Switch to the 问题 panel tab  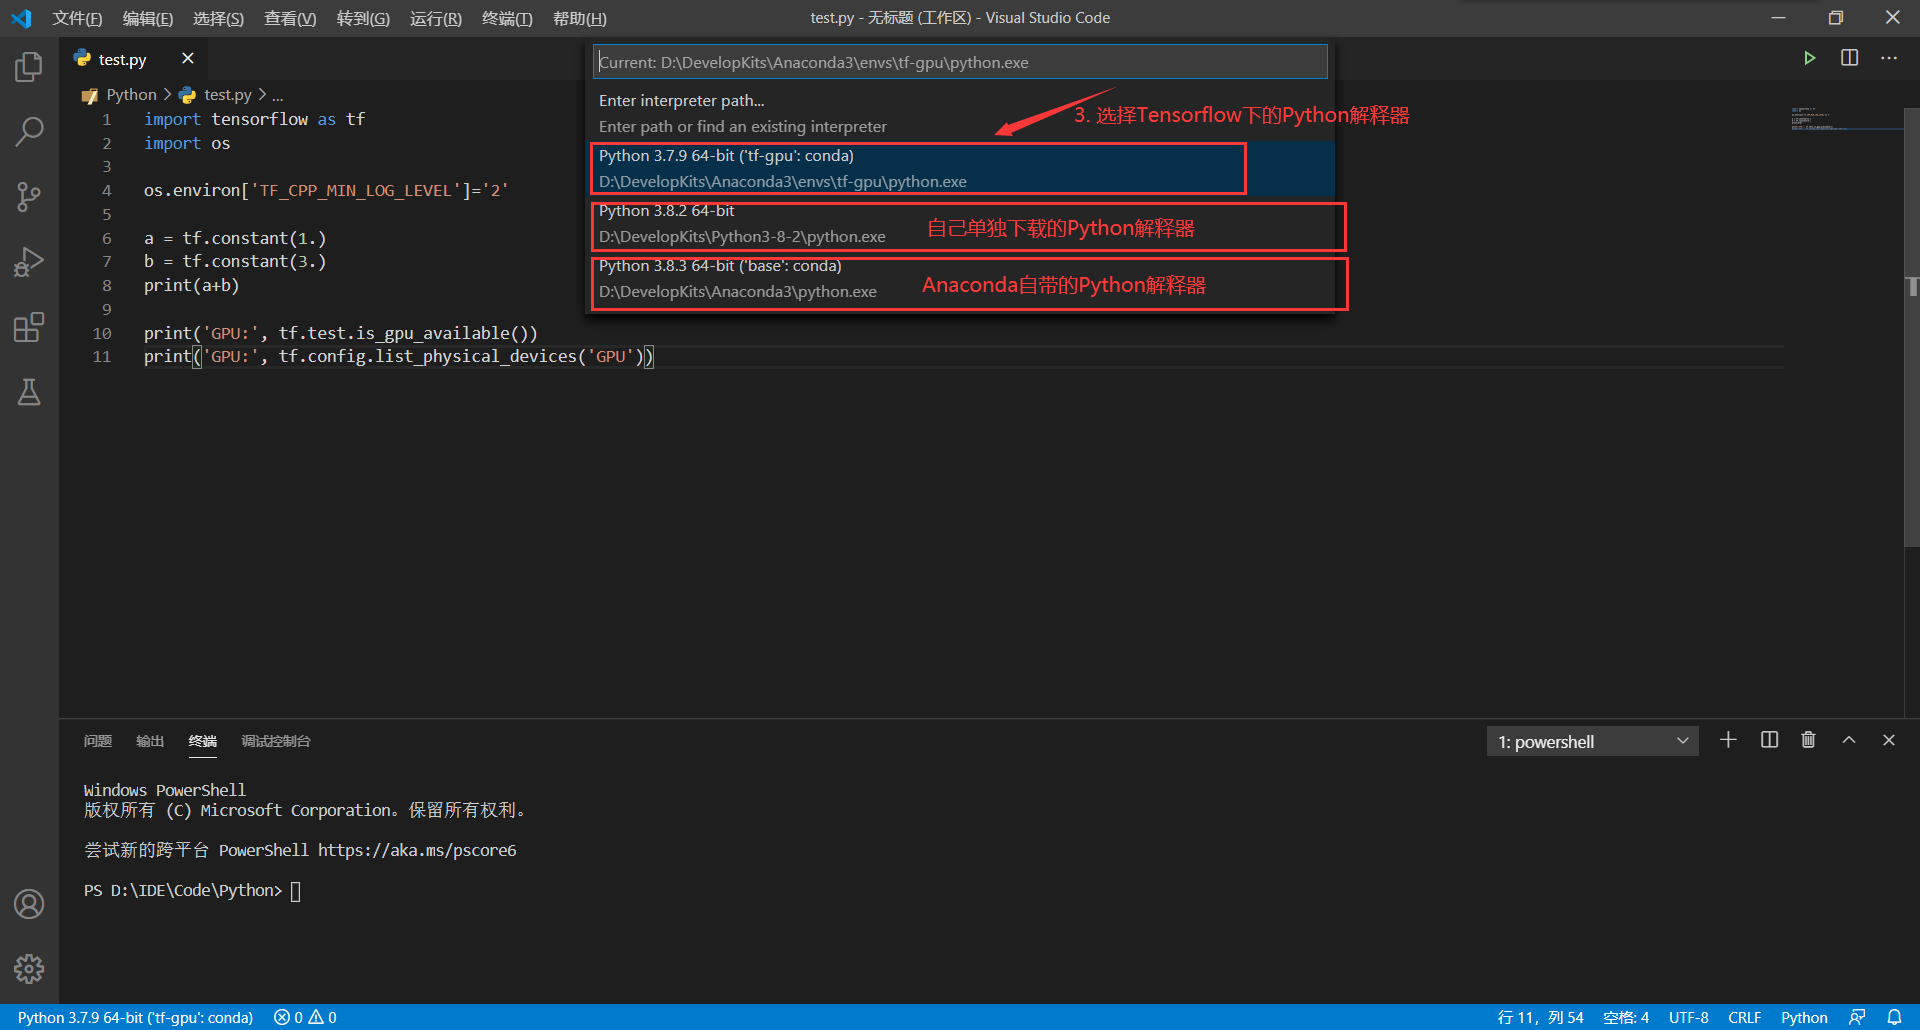[x=98, y=741]
